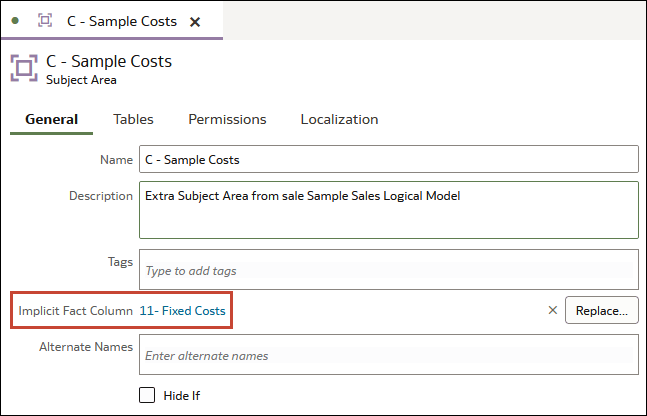The height and width of the screenshot is (416, 647).
Task: Click the large Subject Area header icon
Action: [x=24, y=68]
